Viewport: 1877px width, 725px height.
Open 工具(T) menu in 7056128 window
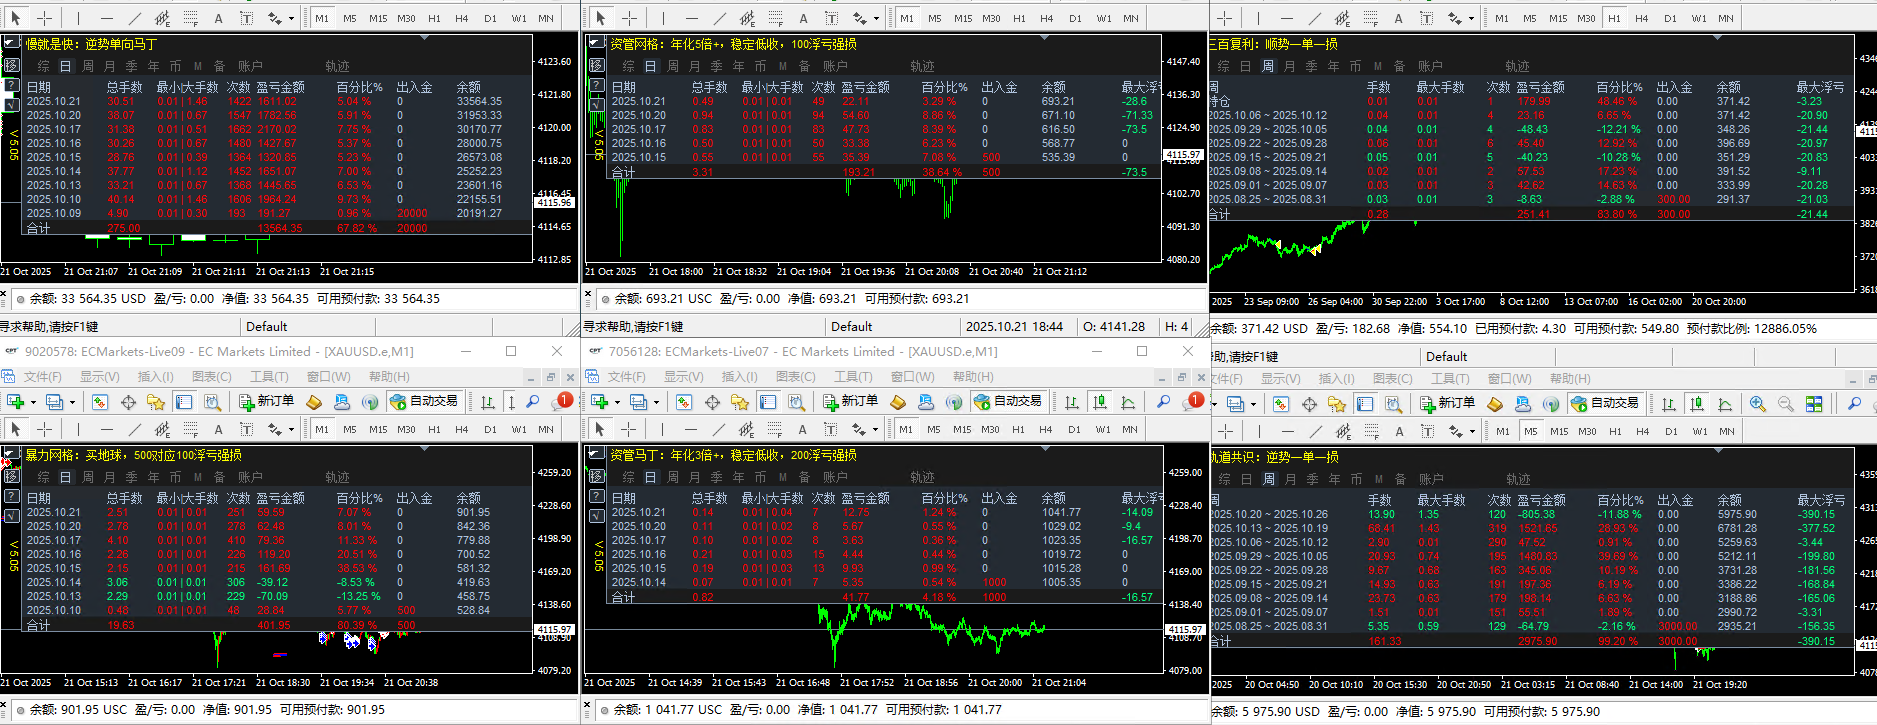tap(853, 377)
